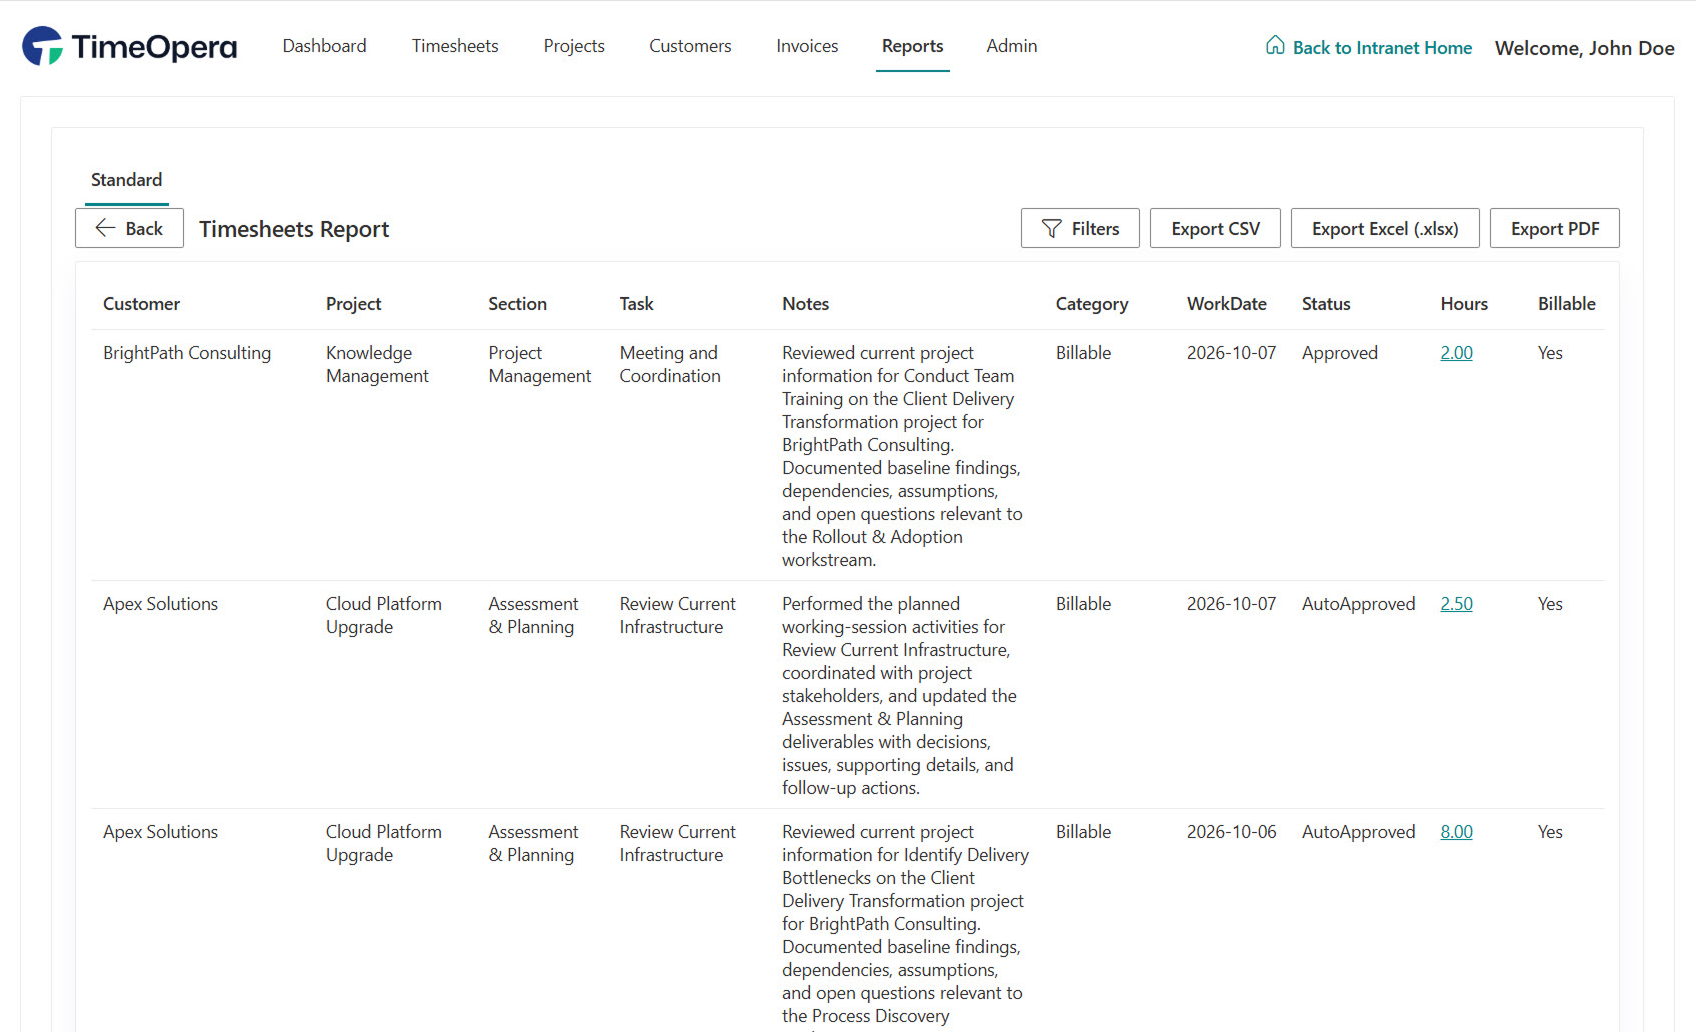Open the Admin menu

pyautogui.click(x=1011, y=46)
